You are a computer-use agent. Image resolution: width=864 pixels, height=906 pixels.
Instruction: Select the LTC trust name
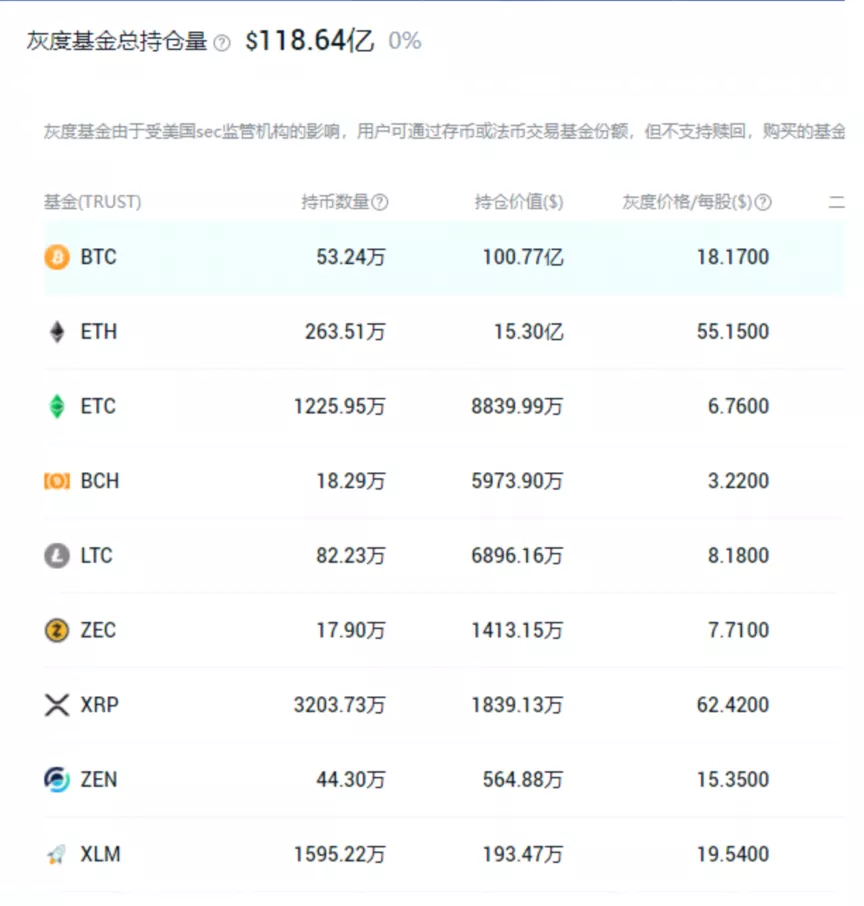click(97, 556)
